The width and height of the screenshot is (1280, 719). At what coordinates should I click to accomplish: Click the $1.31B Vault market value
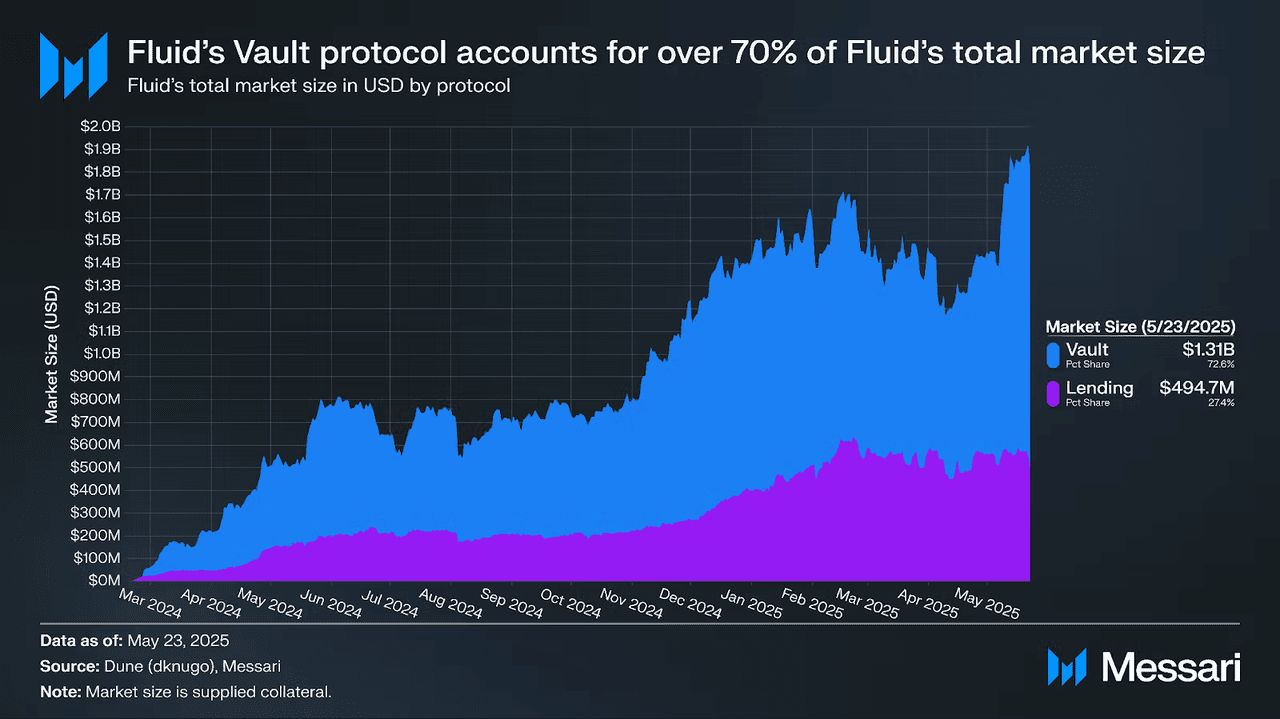click(x=1209, y=350)
